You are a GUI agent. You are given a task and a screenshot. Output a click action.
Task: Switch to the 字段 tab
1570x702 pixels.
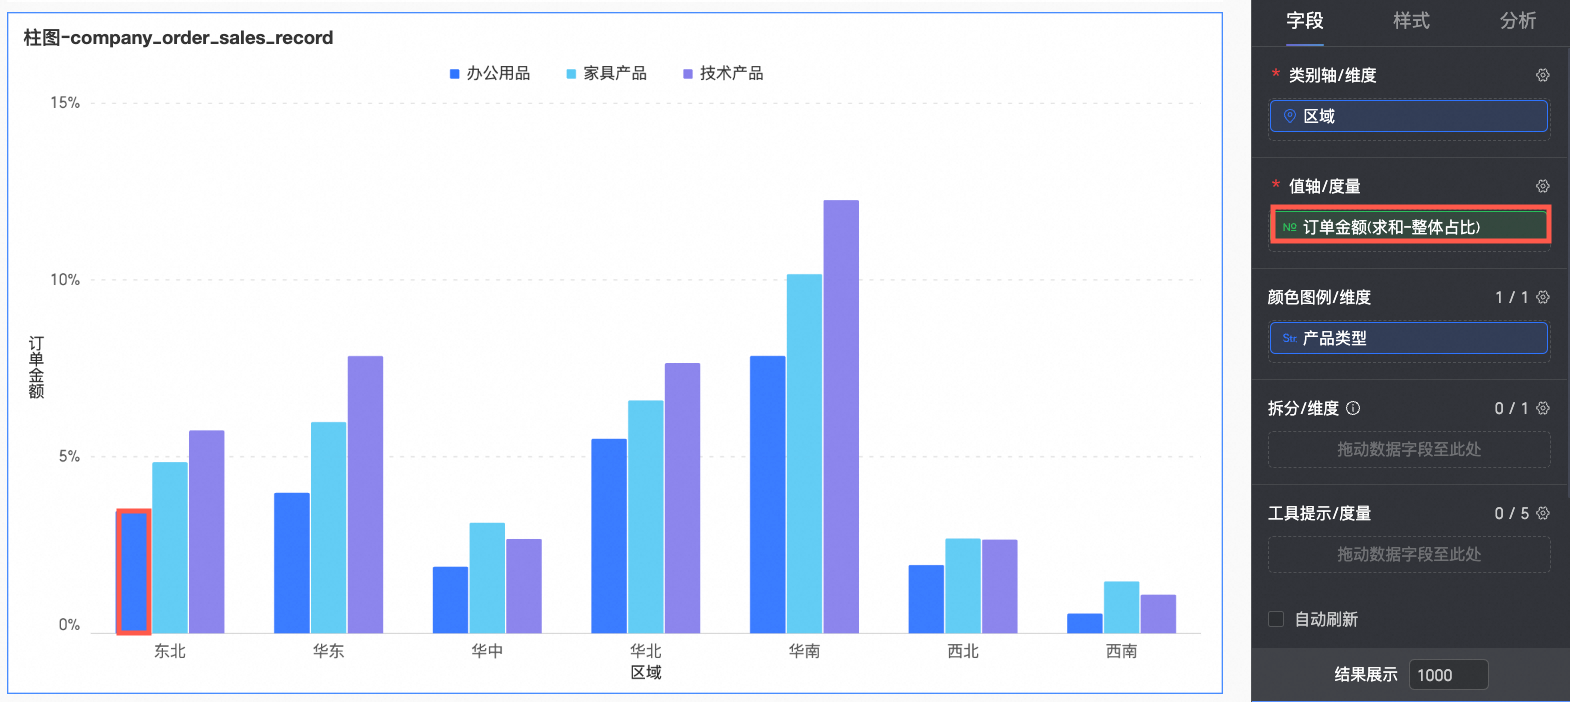[1305, 21]
